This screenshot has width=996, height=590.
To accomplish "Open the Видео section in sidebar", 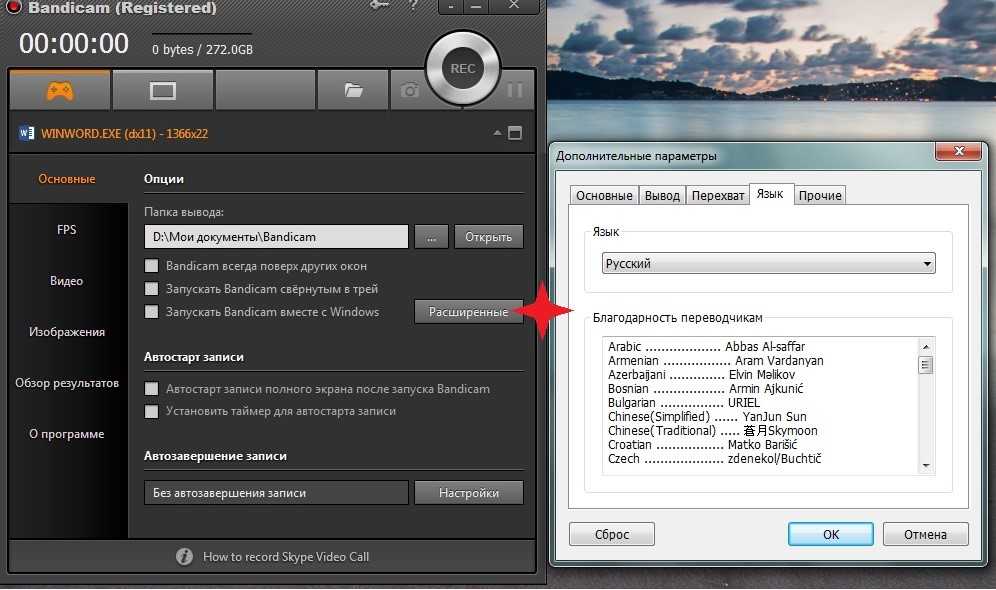I will pyautogui.click(x=67, y=281).
